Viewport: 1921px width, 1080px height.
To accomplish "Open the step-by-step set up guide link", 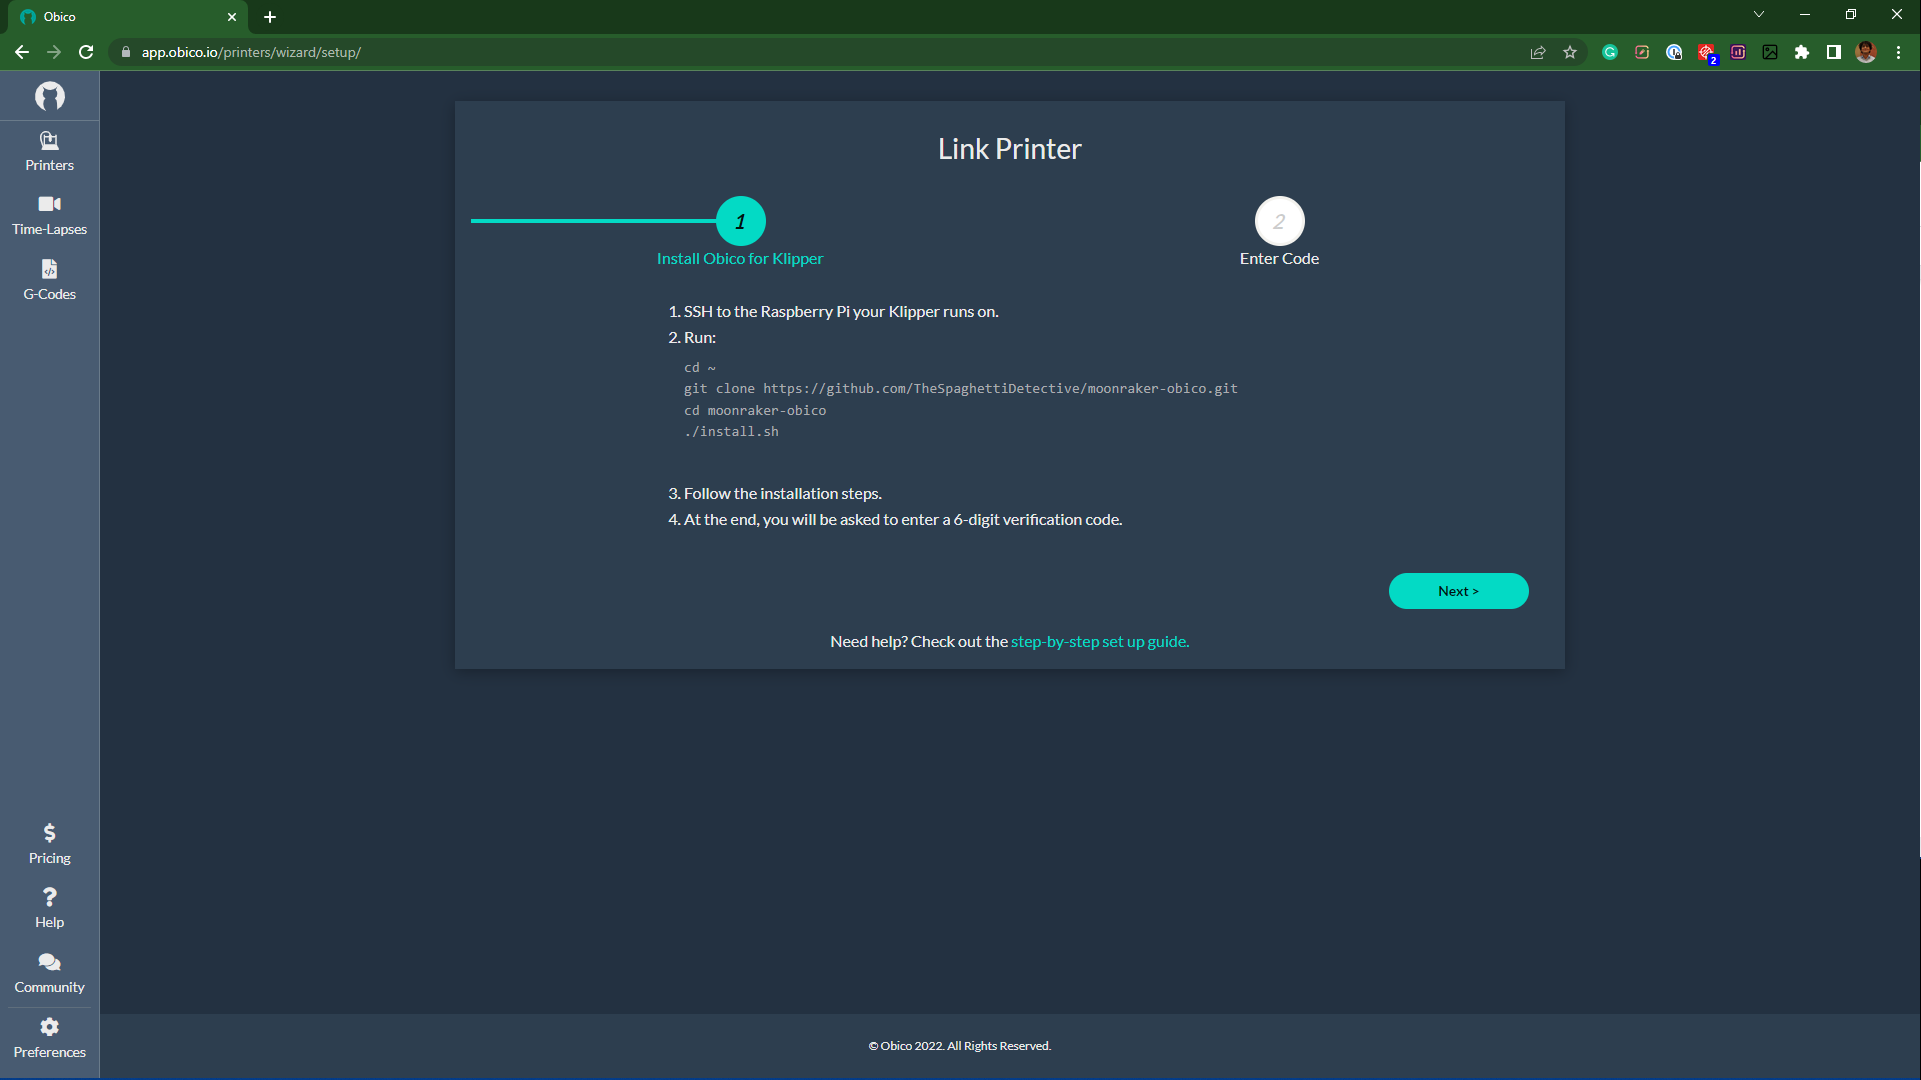I will coord(1099,642).
